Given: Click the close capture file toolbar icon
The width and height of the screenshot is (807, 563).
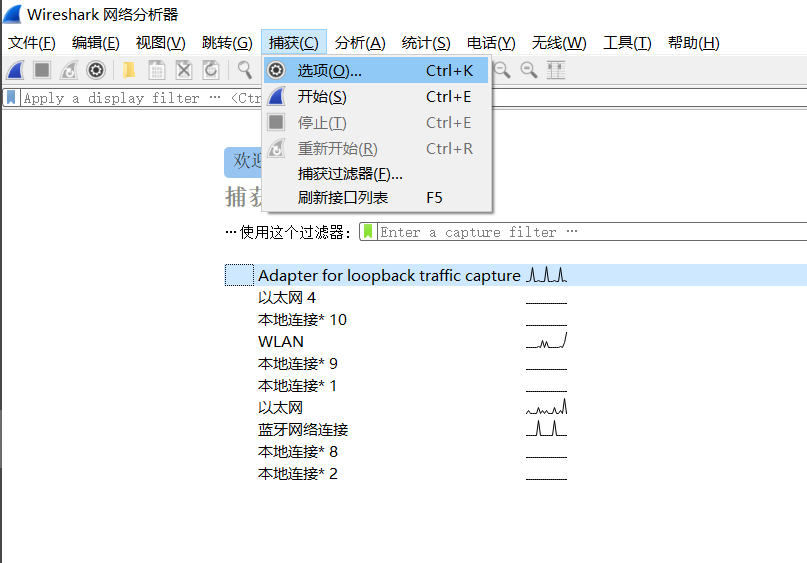Looking at the screenshot, I should (x=184, y=70).
